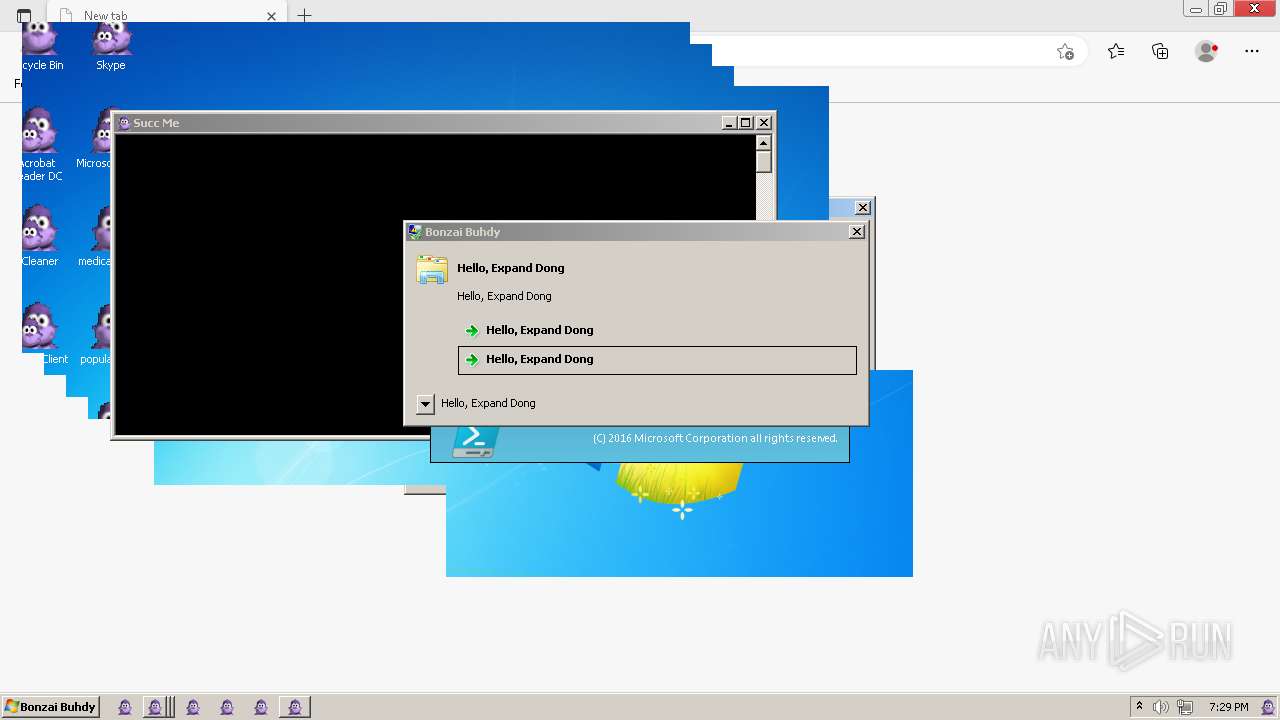1280x720 pixels.
Task: Open the Cleaner desktop shortcut
Action: coord(40,237)
